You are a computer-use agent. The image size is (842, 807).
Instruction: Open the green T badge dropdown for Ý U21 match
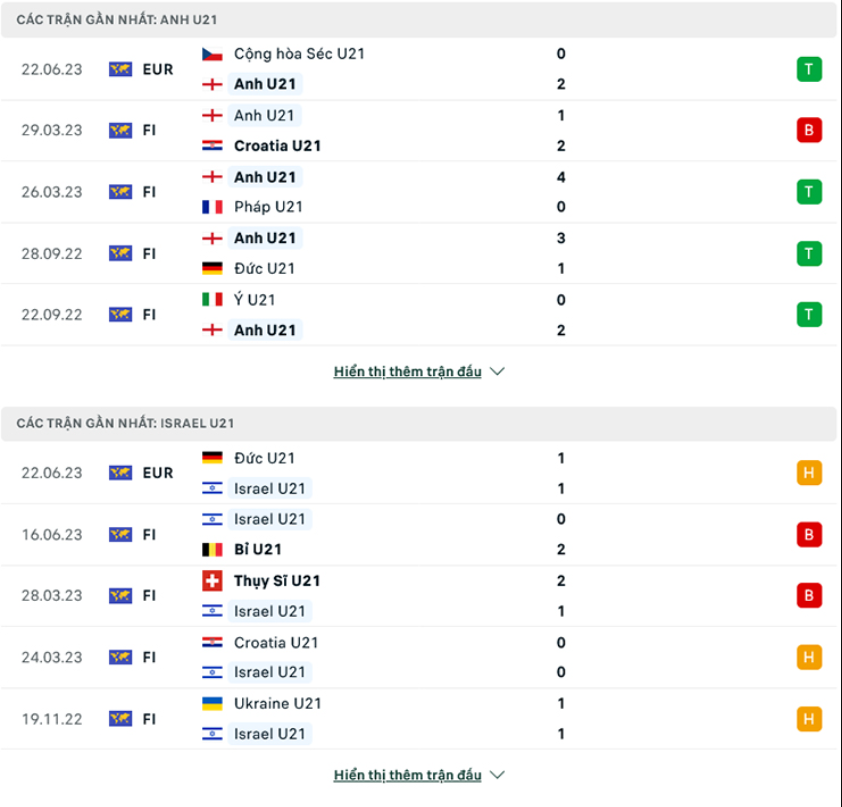(808, 314)
